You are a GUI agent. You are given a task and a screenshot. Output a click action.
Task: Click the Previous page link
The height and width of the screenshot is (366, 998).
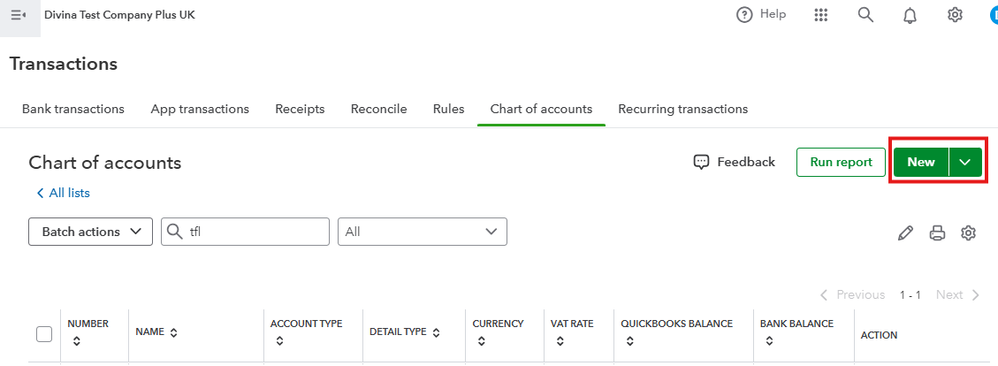[852, 295]
